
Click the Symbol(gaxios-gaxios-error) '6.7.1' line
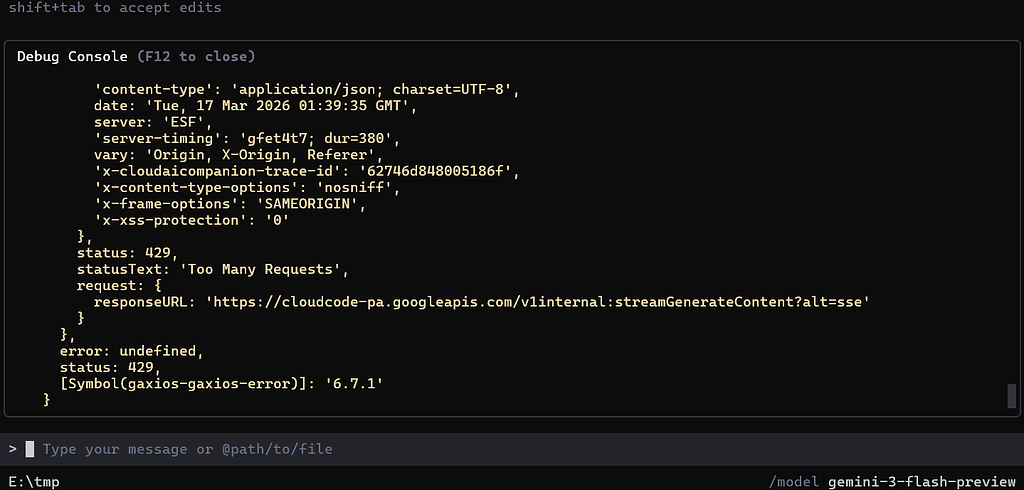pyautogui.click(x=221, y=384)
